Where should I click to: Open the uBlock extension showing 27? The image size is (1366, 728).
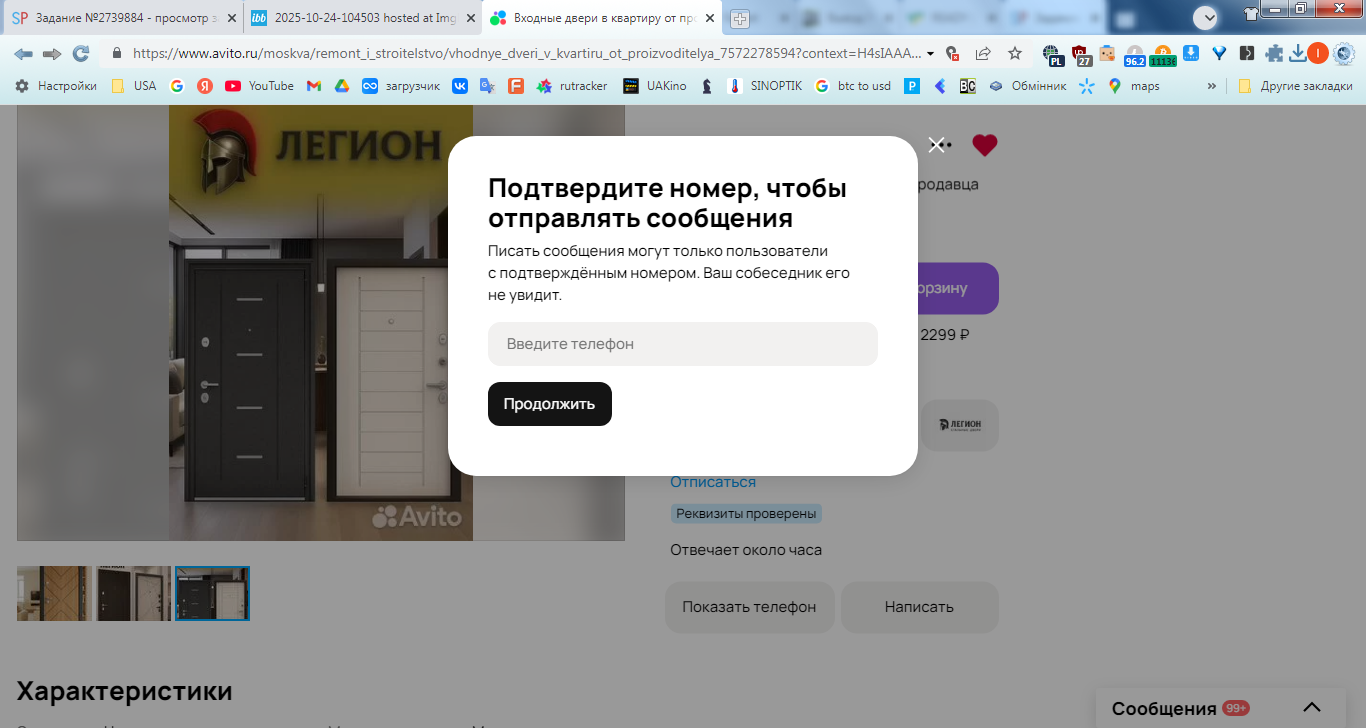coord(1081,54)
